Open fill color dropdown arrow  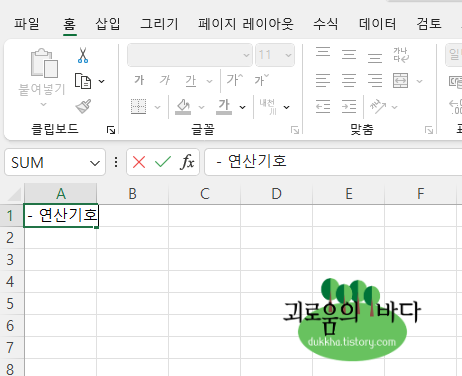(201, 107)
